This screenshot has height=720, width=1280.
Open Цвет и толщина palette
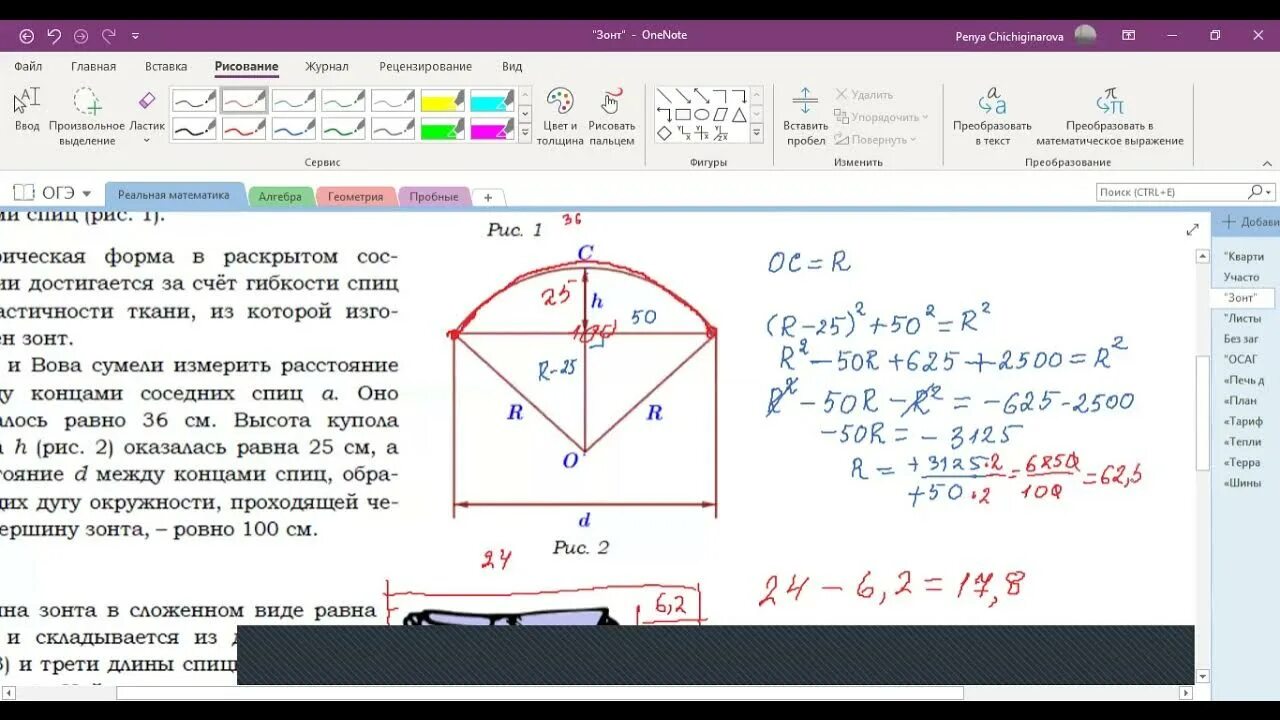[560, 116]
